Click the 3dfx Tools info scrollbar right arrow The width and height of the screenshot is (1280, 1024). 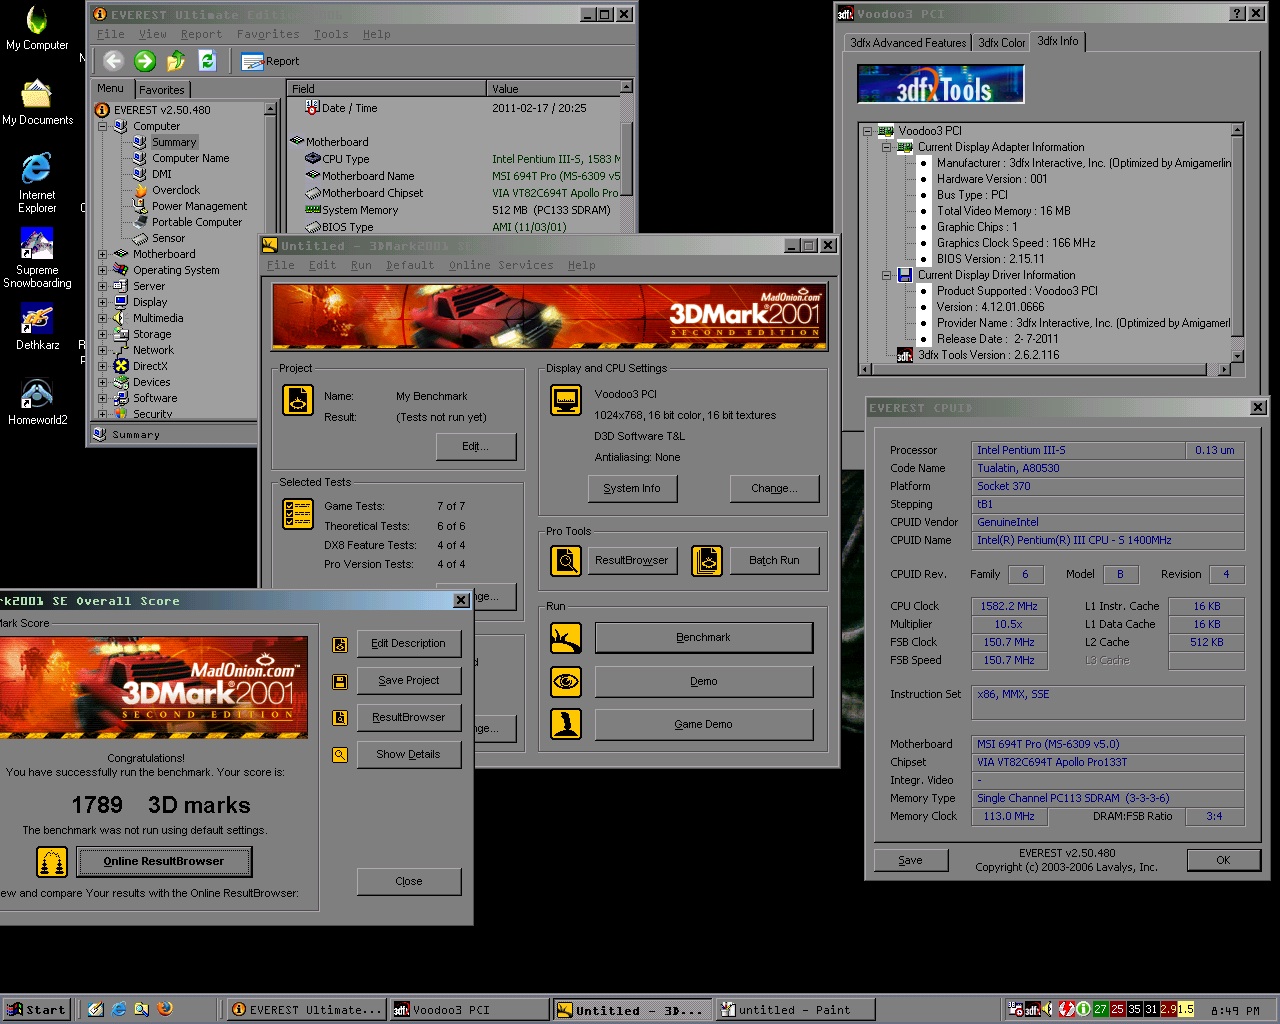point(1225,369)
